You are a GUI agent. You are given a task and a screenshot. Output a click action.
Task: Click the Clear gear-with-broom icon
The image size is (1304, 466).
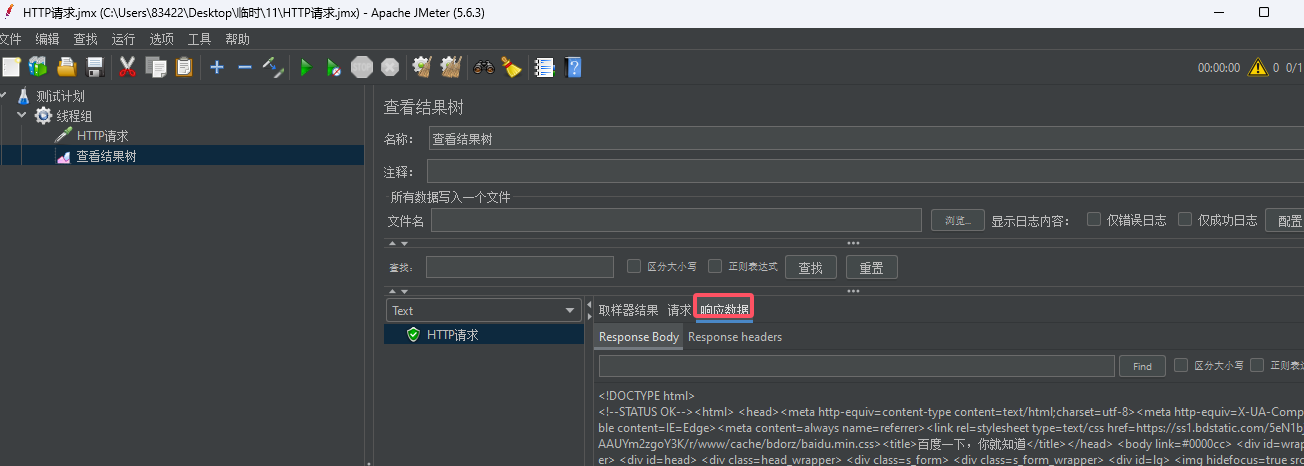(422, 67)
